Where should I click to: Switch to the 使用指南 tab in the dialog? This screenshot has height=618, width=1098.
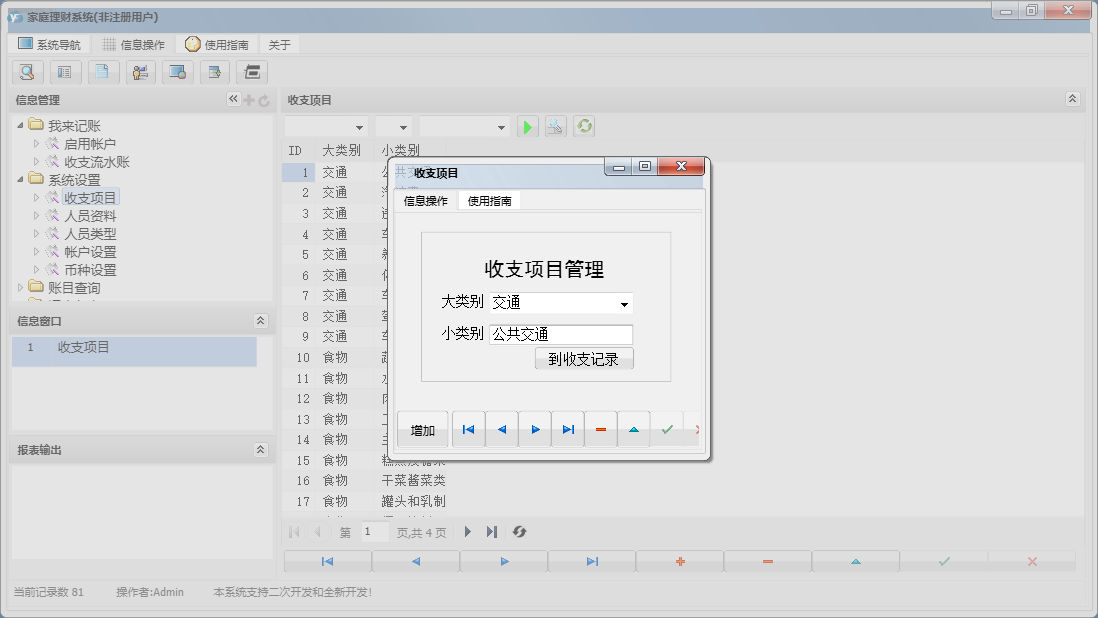[487, 199]
